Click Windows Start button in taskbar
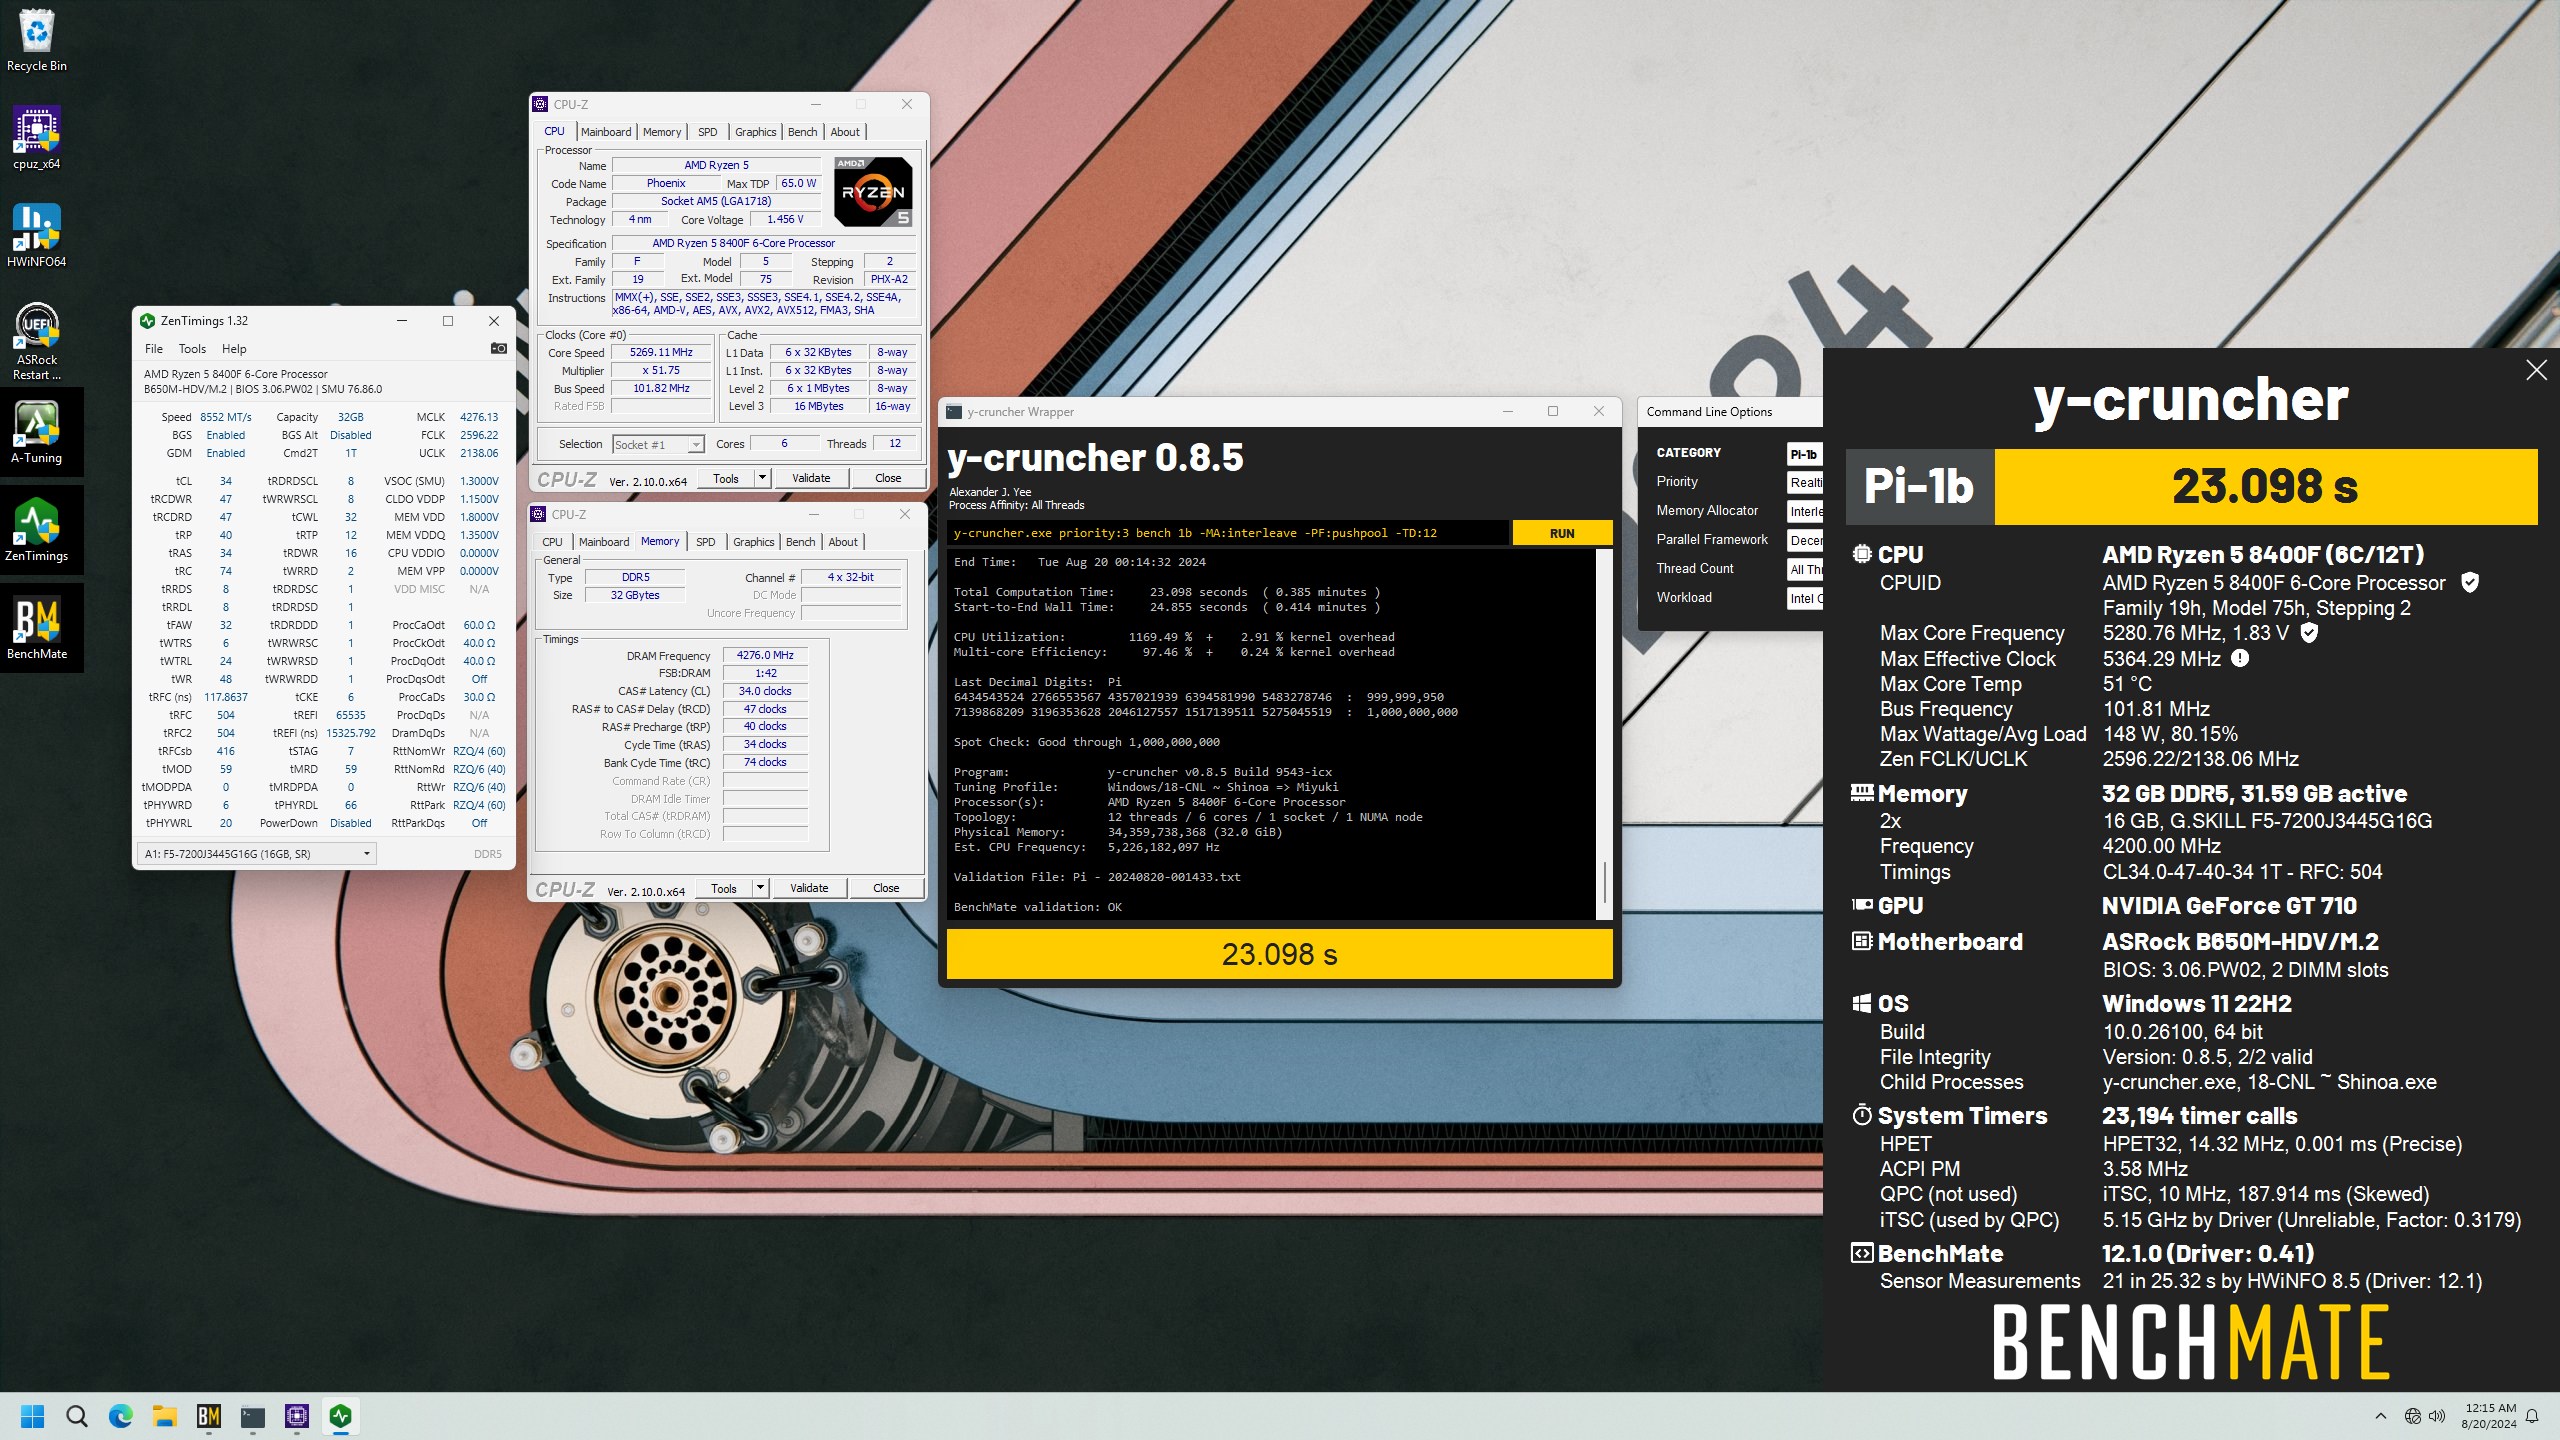Screen dimensions: 2560x1440 pyautogui.click(x=33, y=1416)
